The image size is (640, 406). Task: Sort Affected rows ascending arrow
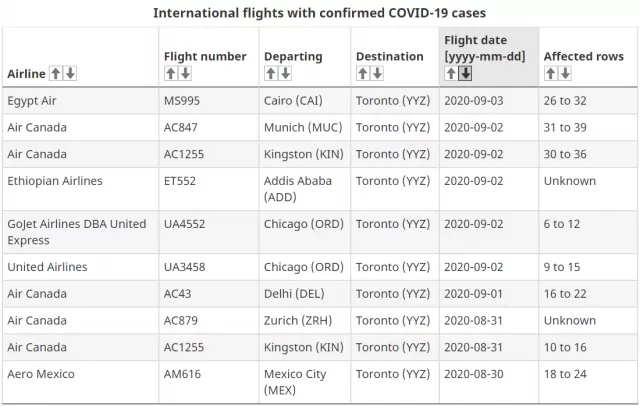point(550,73)
